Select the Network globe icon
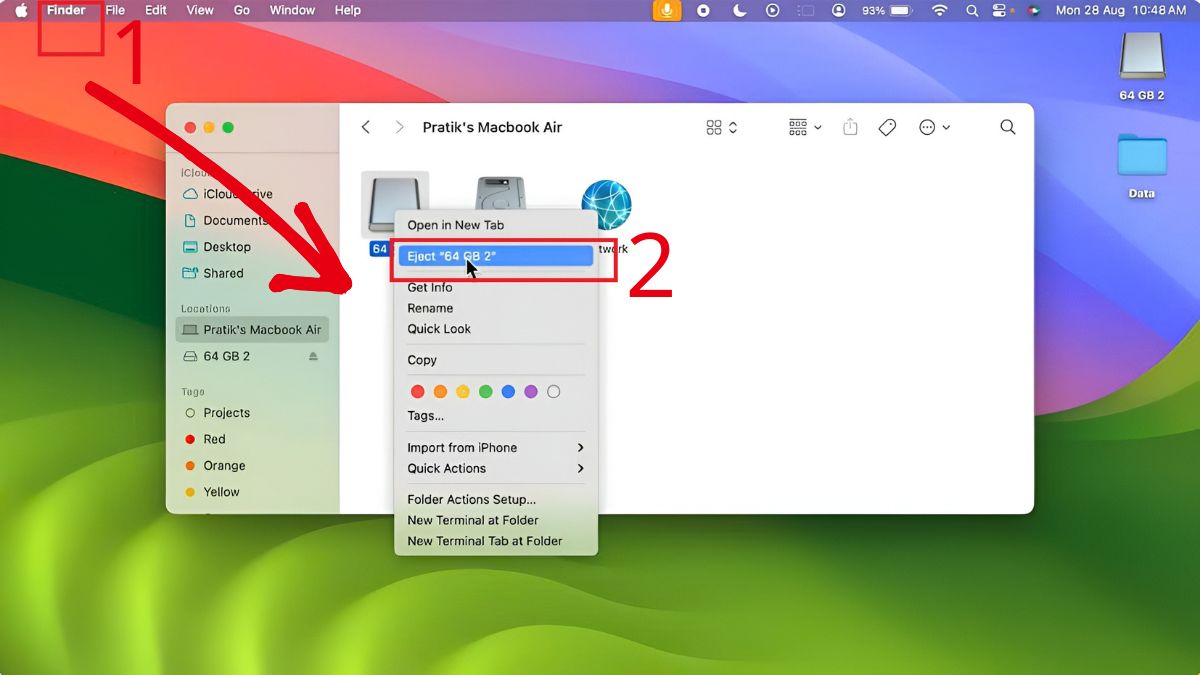 (606, 204)
